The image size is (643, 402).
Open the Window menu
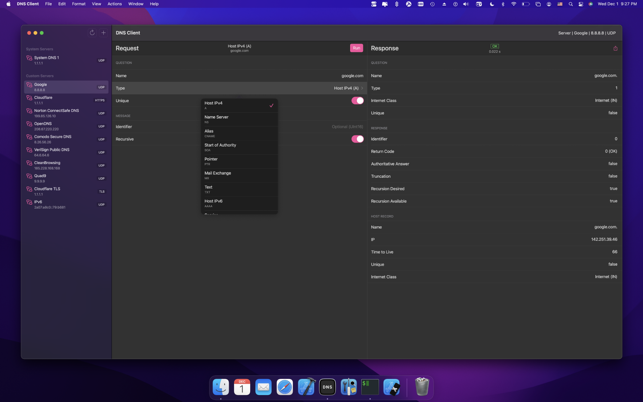click(x=136, y=4)
